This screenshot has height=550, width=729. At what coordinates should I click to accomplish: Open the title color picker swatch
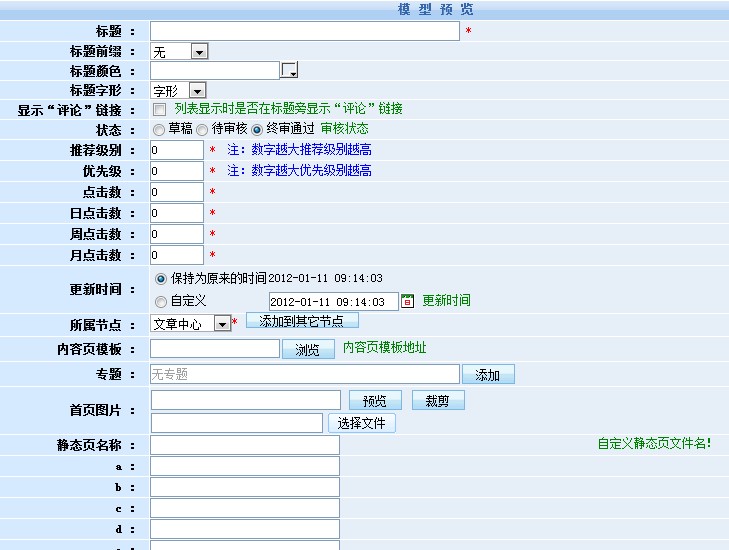coord(290,70)
